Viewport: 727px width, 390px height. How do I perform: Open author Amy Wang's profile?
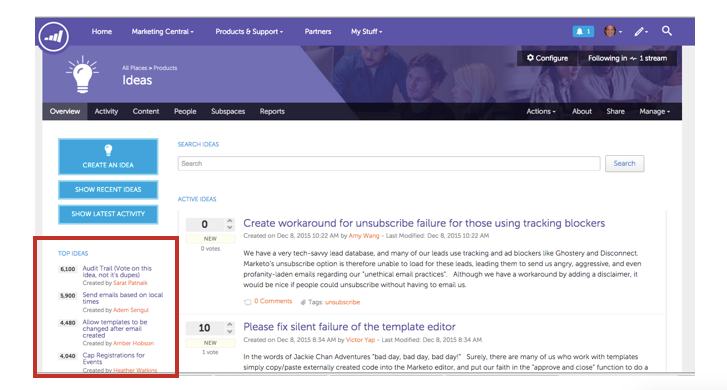(364, 236)
